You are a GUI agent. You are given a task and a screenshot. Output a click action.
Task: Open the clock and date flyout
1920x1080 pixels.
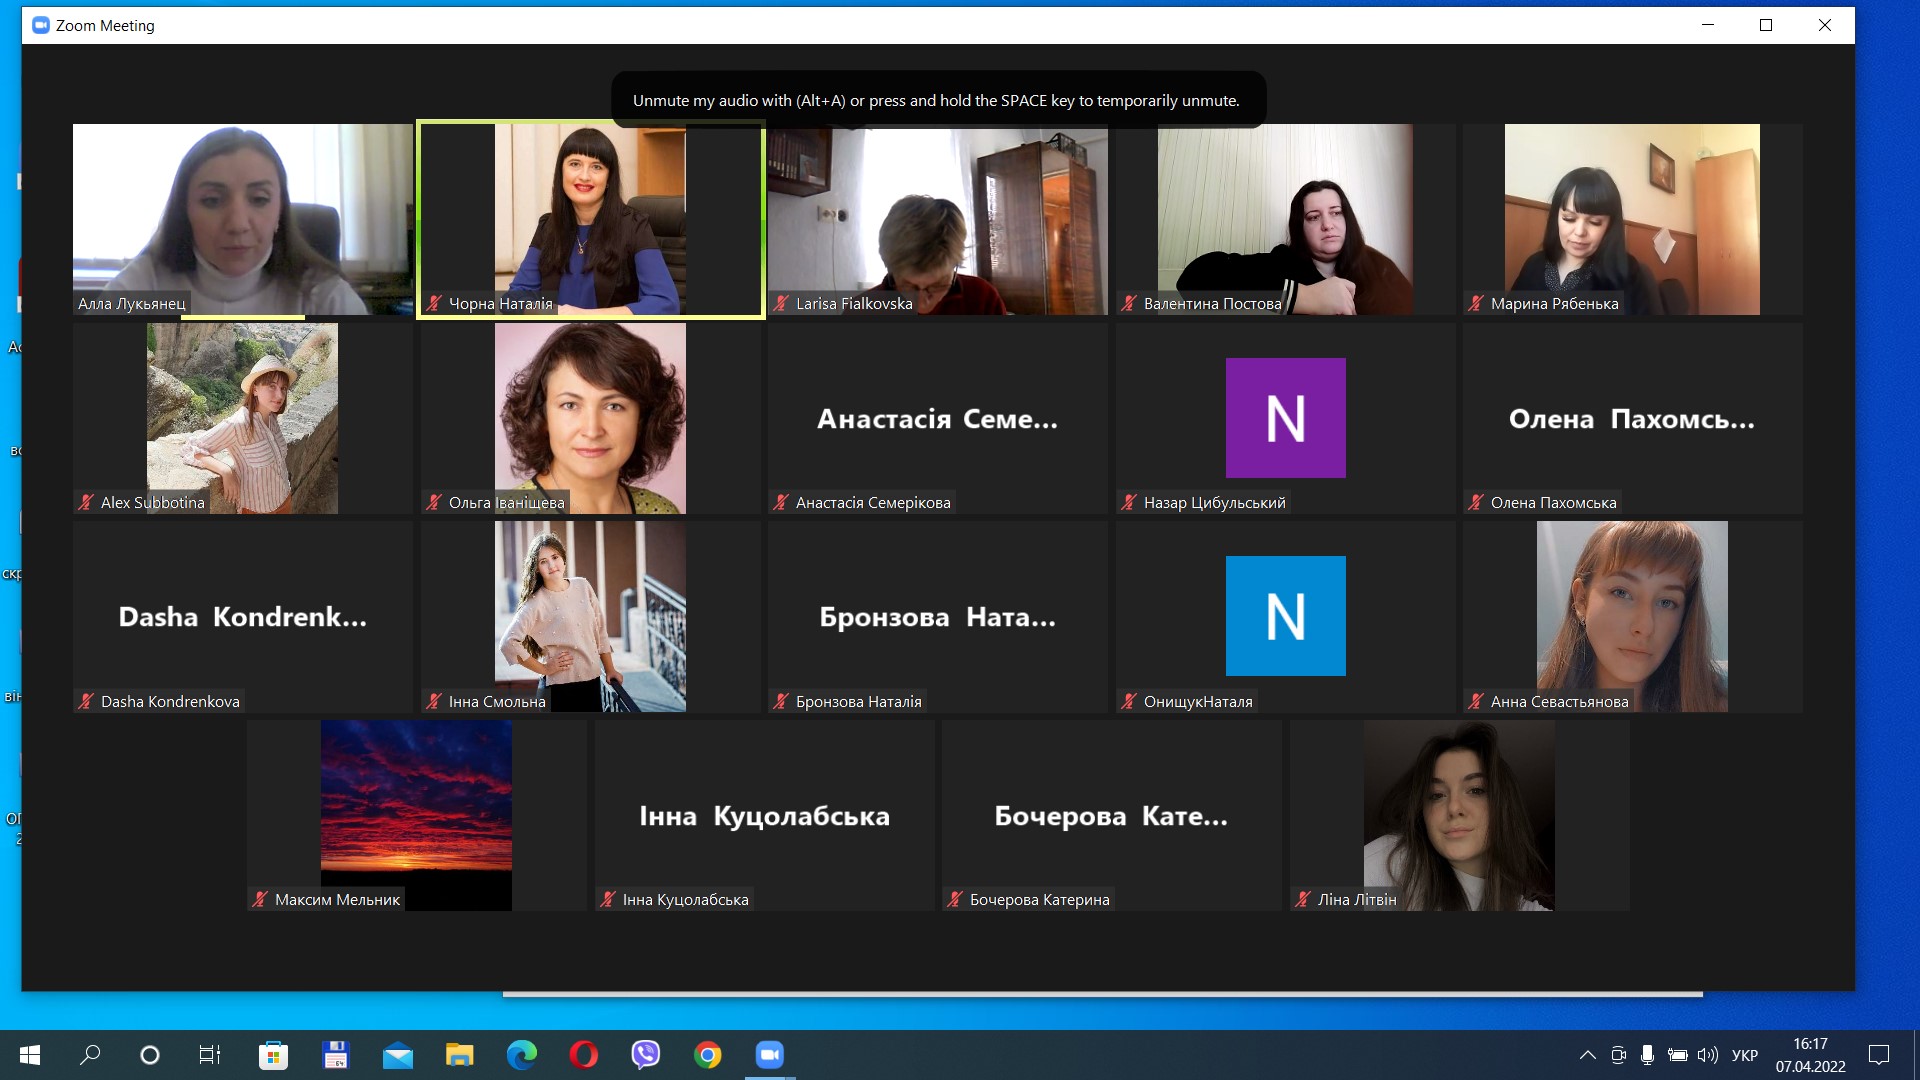click(x=1810, y=1055)
